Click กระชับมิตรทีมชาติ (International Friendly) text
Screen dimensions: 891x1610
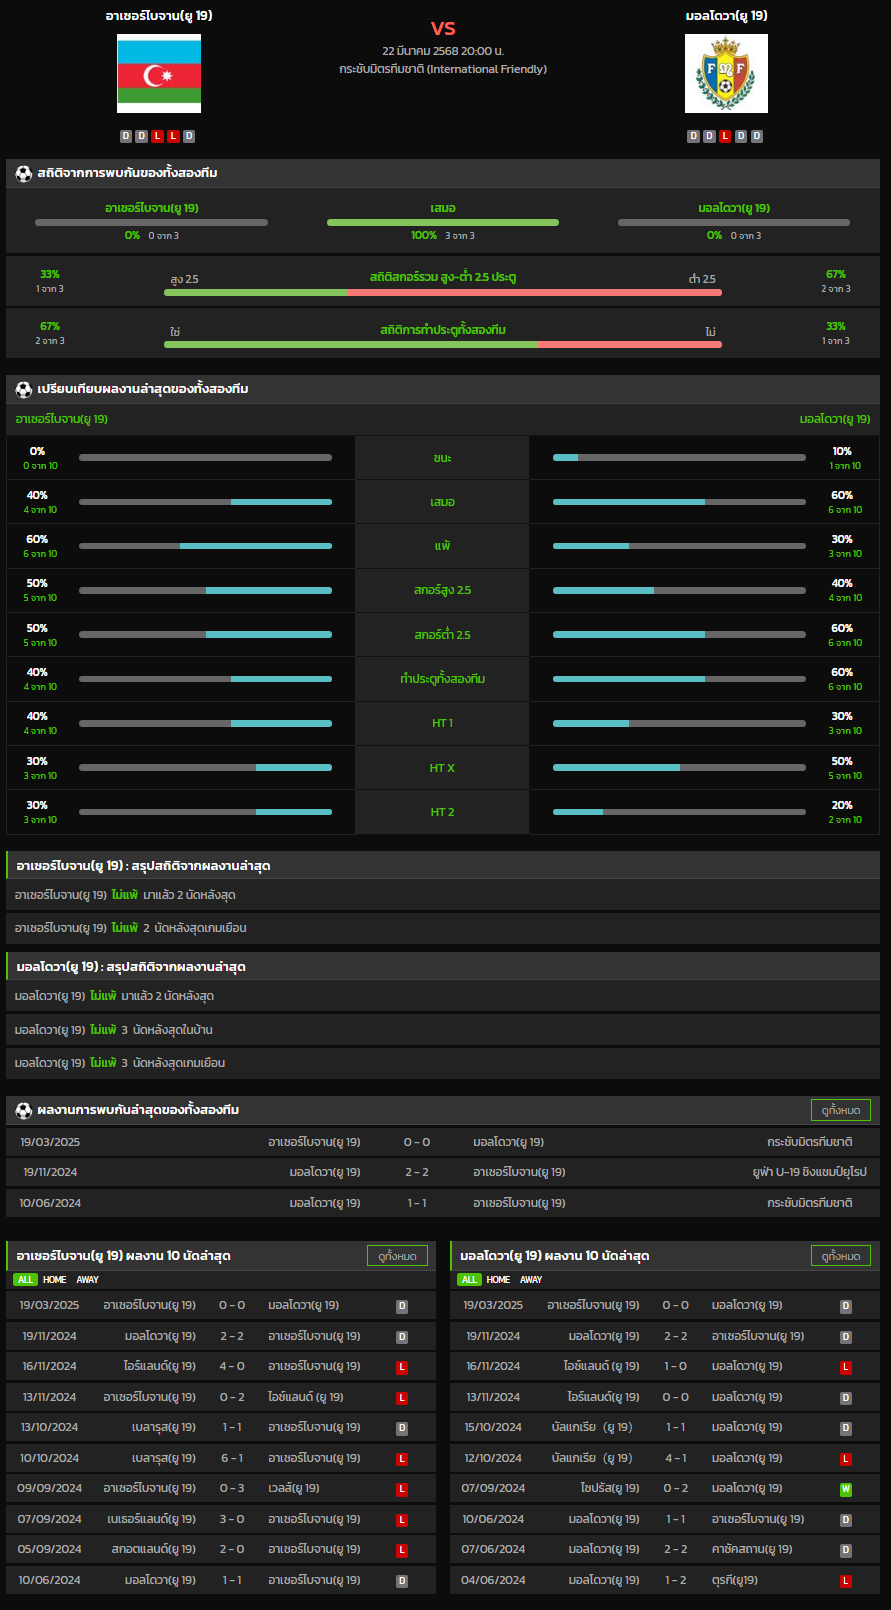(x=443, y=69)
